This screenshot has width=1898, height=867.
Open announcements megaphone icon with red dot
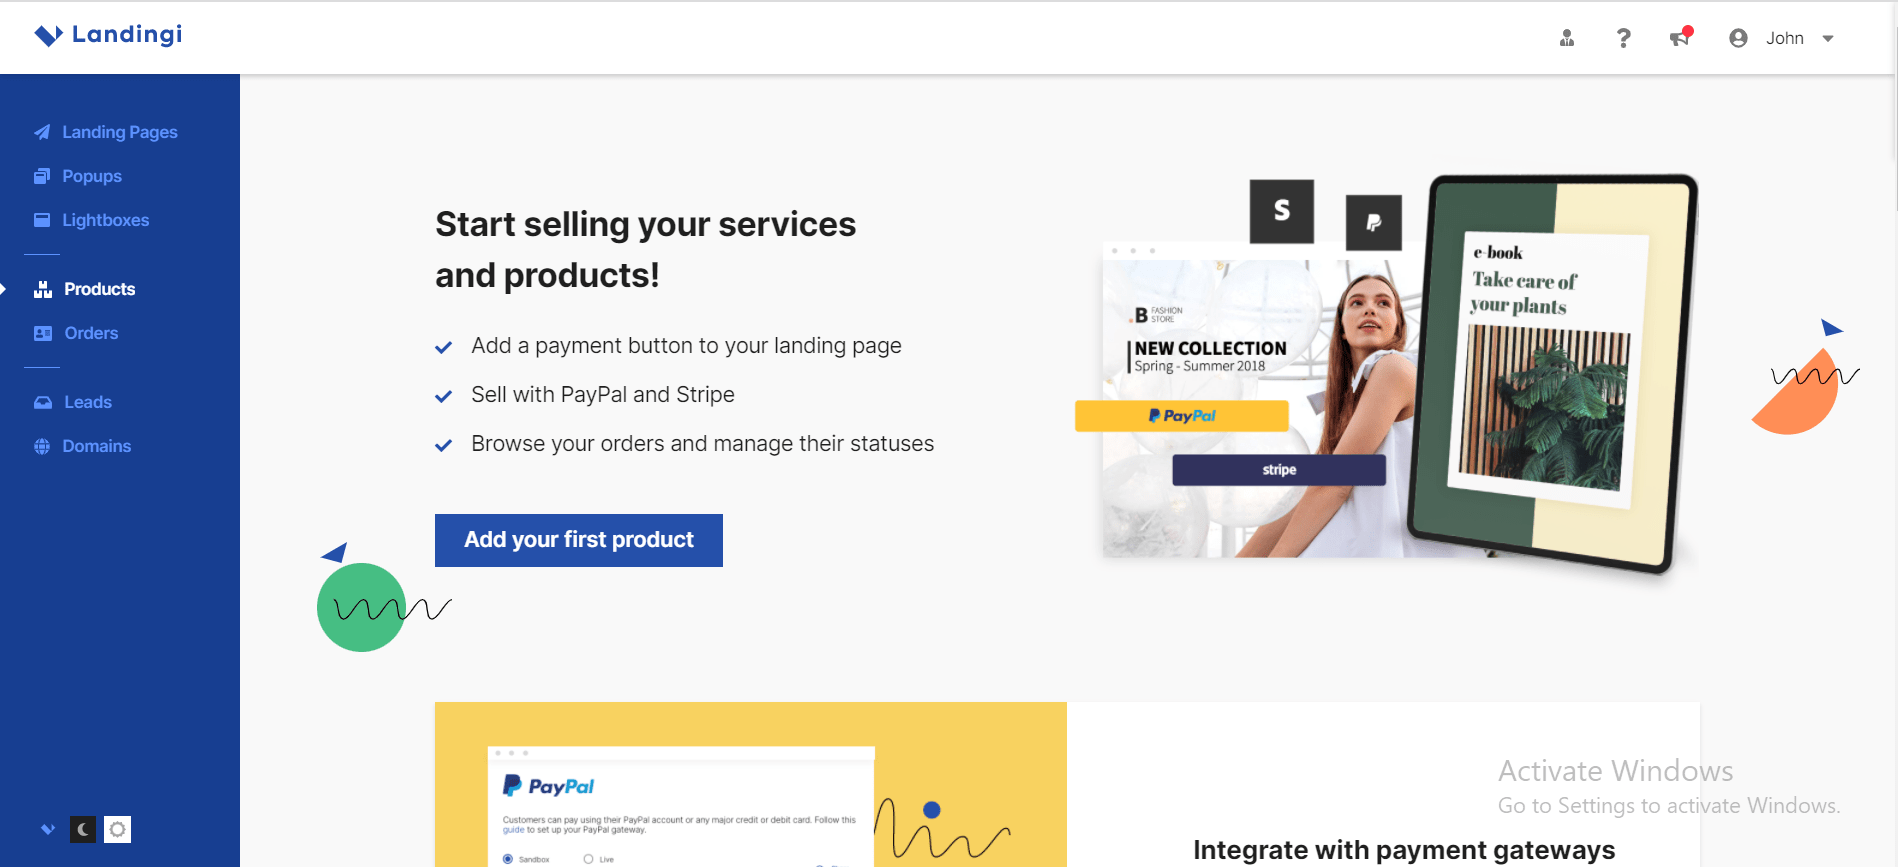point(1680,37)
